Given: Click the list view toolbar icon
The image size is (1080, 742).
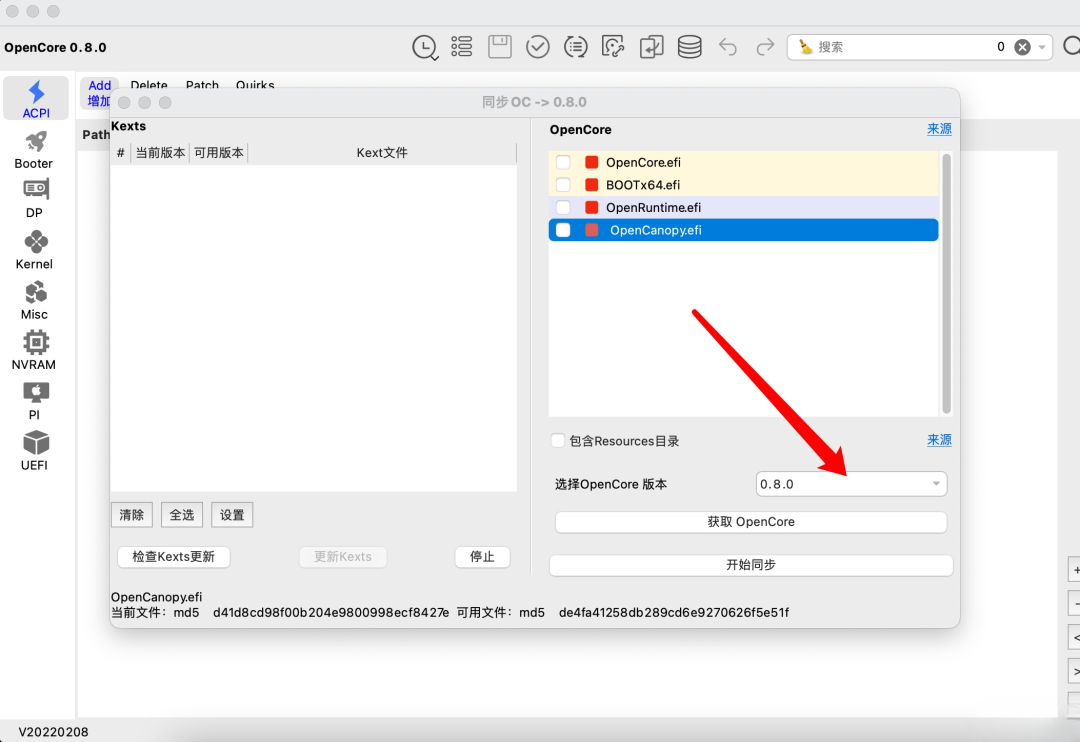Looking at the screenshot, I should pyautogui.click(x=461, y=47).
